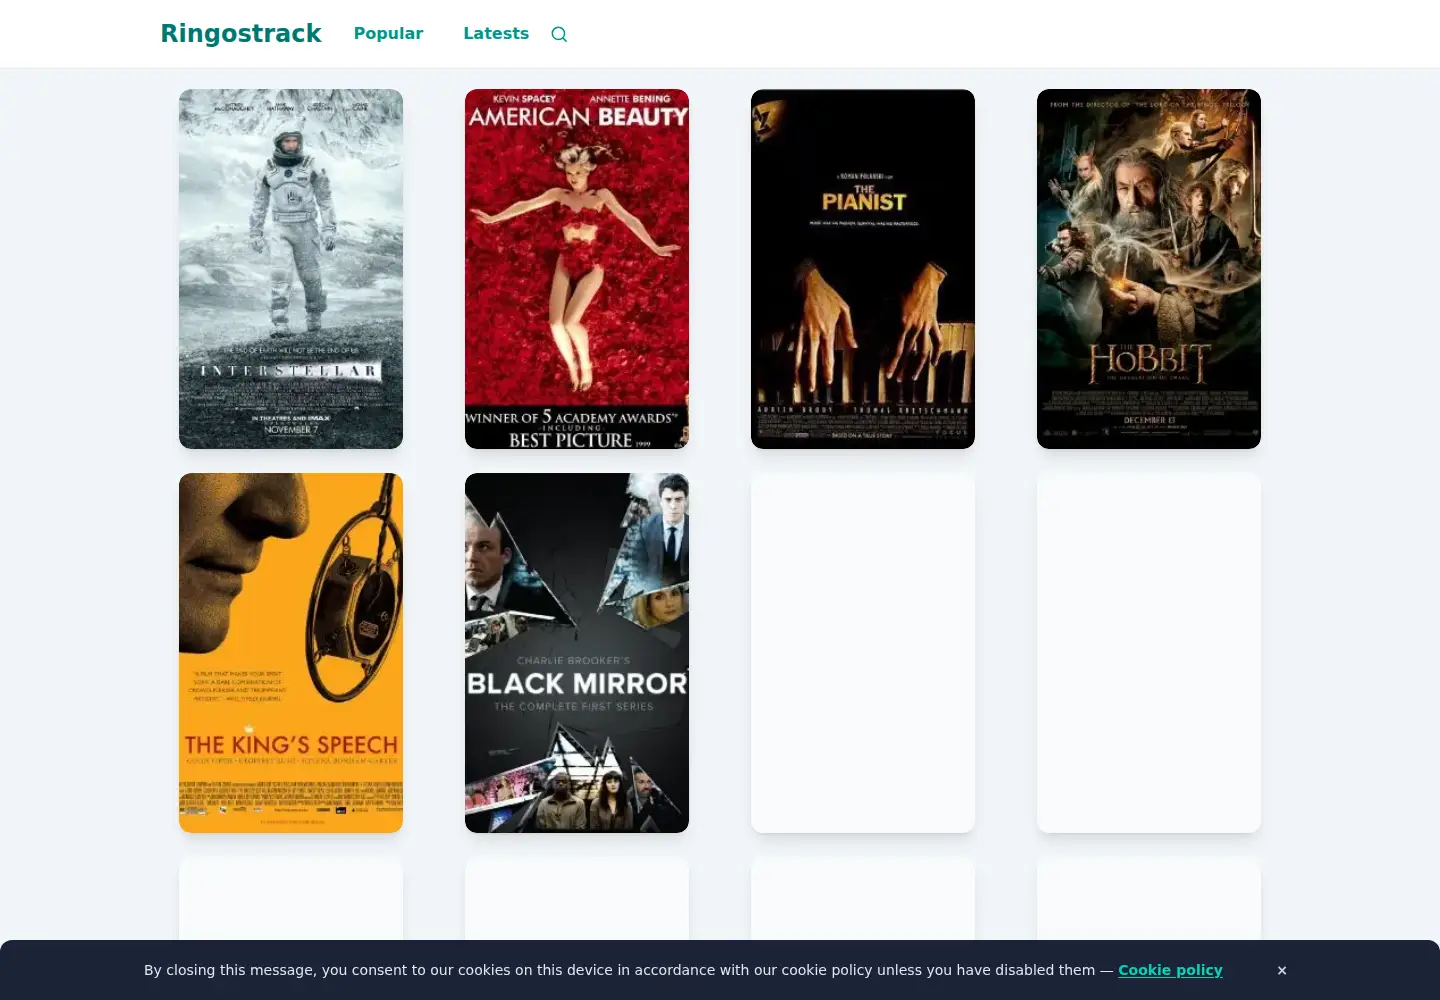The image size is (1440, 1000).
Task: Select the American Beauty poster
Action: click(577, 269)
